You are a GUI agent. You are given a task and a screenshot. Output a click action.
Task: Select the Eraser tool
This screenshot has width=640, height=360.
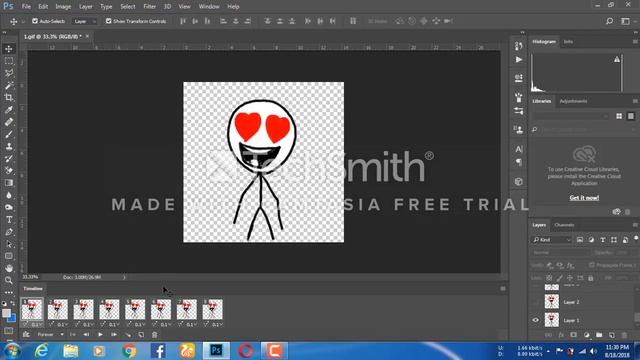pyautogui.click(x=9, y=171)
